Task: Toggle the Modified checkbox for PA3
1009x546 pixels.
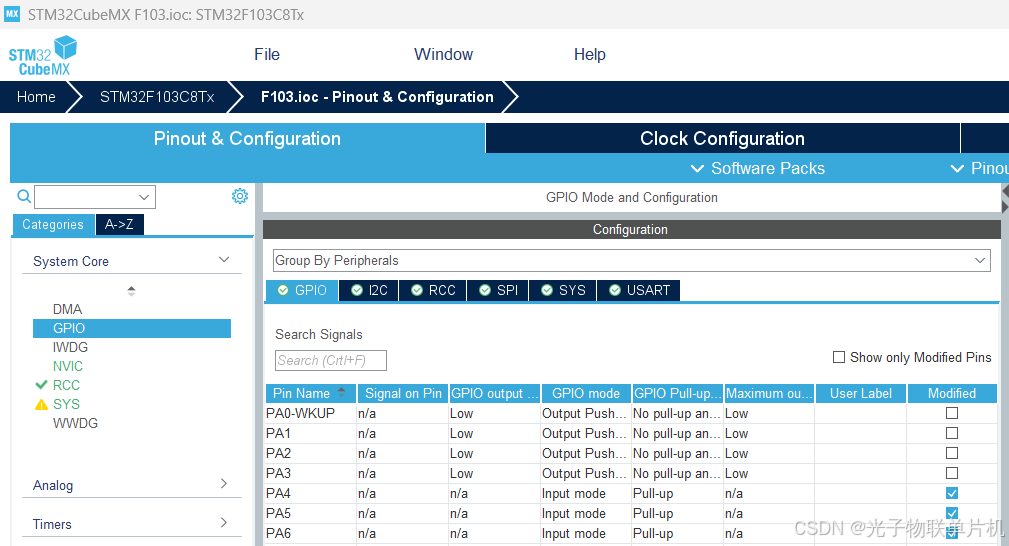Action: (952, 473)
